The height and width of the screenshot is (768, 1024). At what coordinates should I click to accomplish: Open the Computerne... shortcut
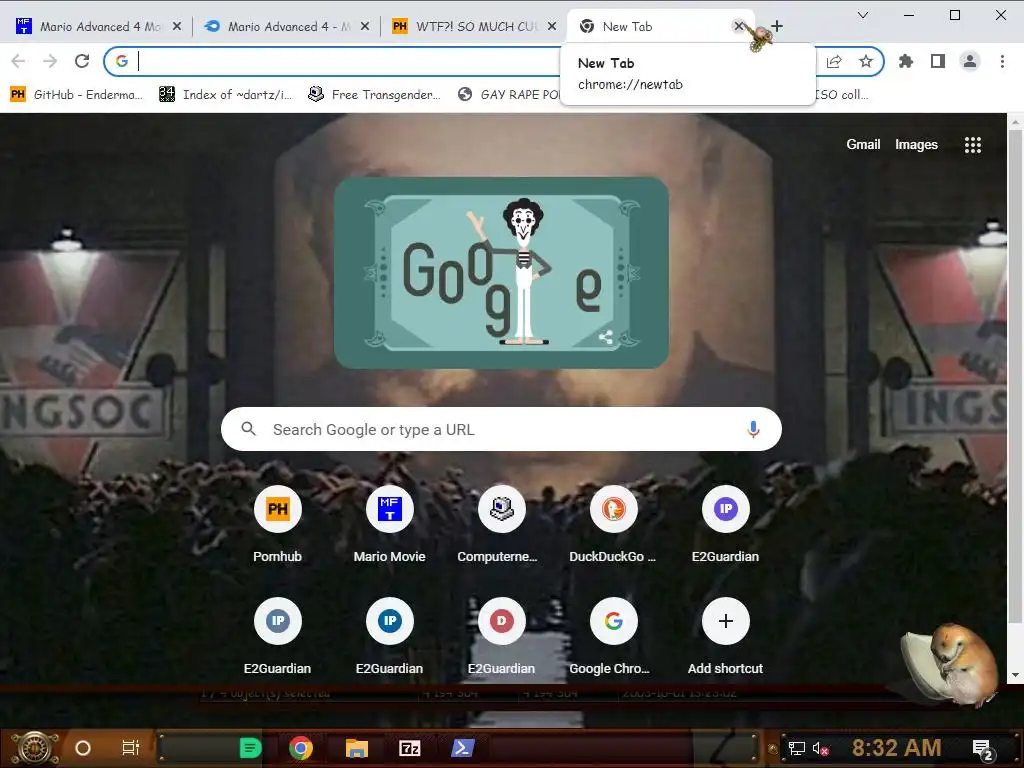[x=502, y=526]
